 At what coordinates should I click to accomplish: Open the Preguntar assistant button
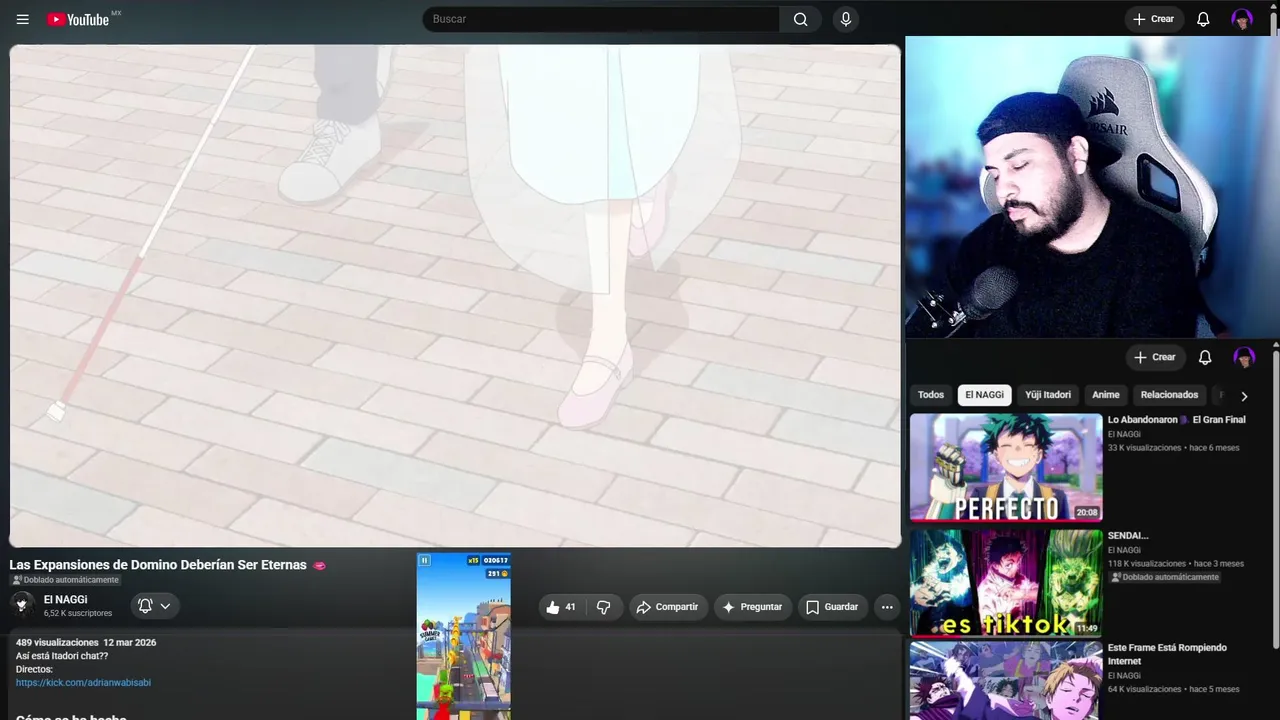pos(752,607)
